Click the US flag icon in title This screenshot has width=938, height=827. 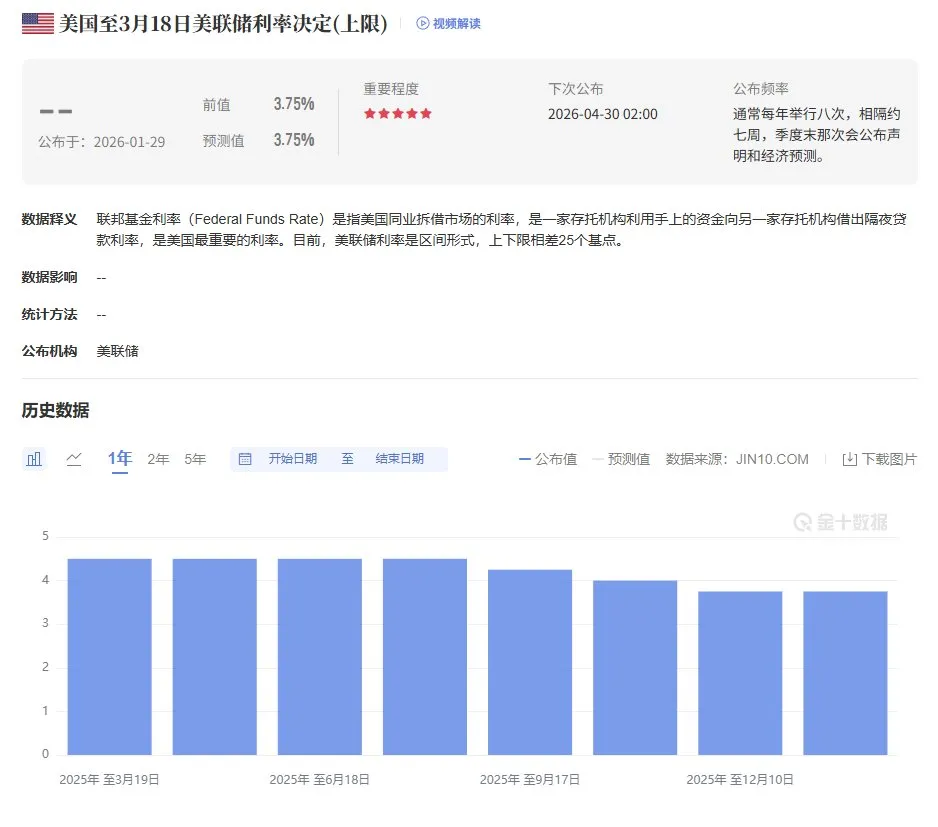pos(38,23)
